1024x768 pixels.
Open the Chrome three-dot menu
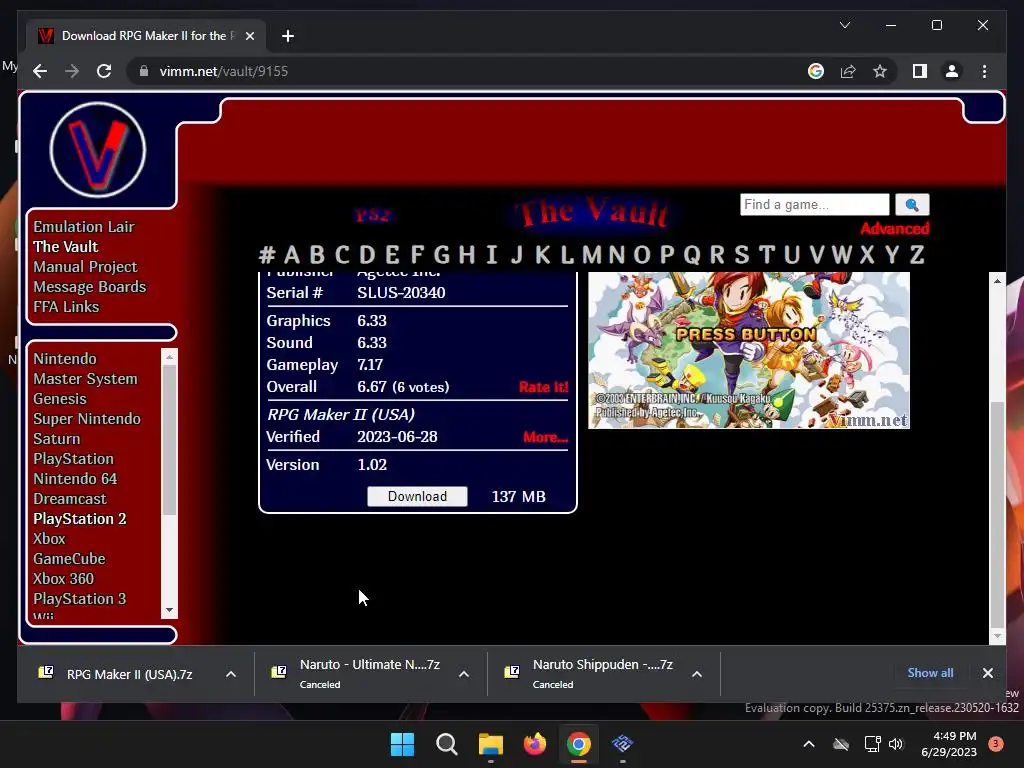984,71
